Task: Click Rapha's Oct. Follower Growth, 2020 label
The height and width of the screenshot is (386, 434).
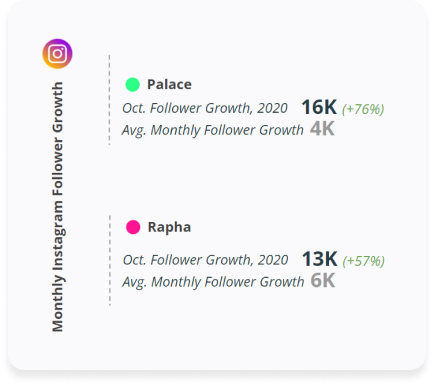Action: 205,260
